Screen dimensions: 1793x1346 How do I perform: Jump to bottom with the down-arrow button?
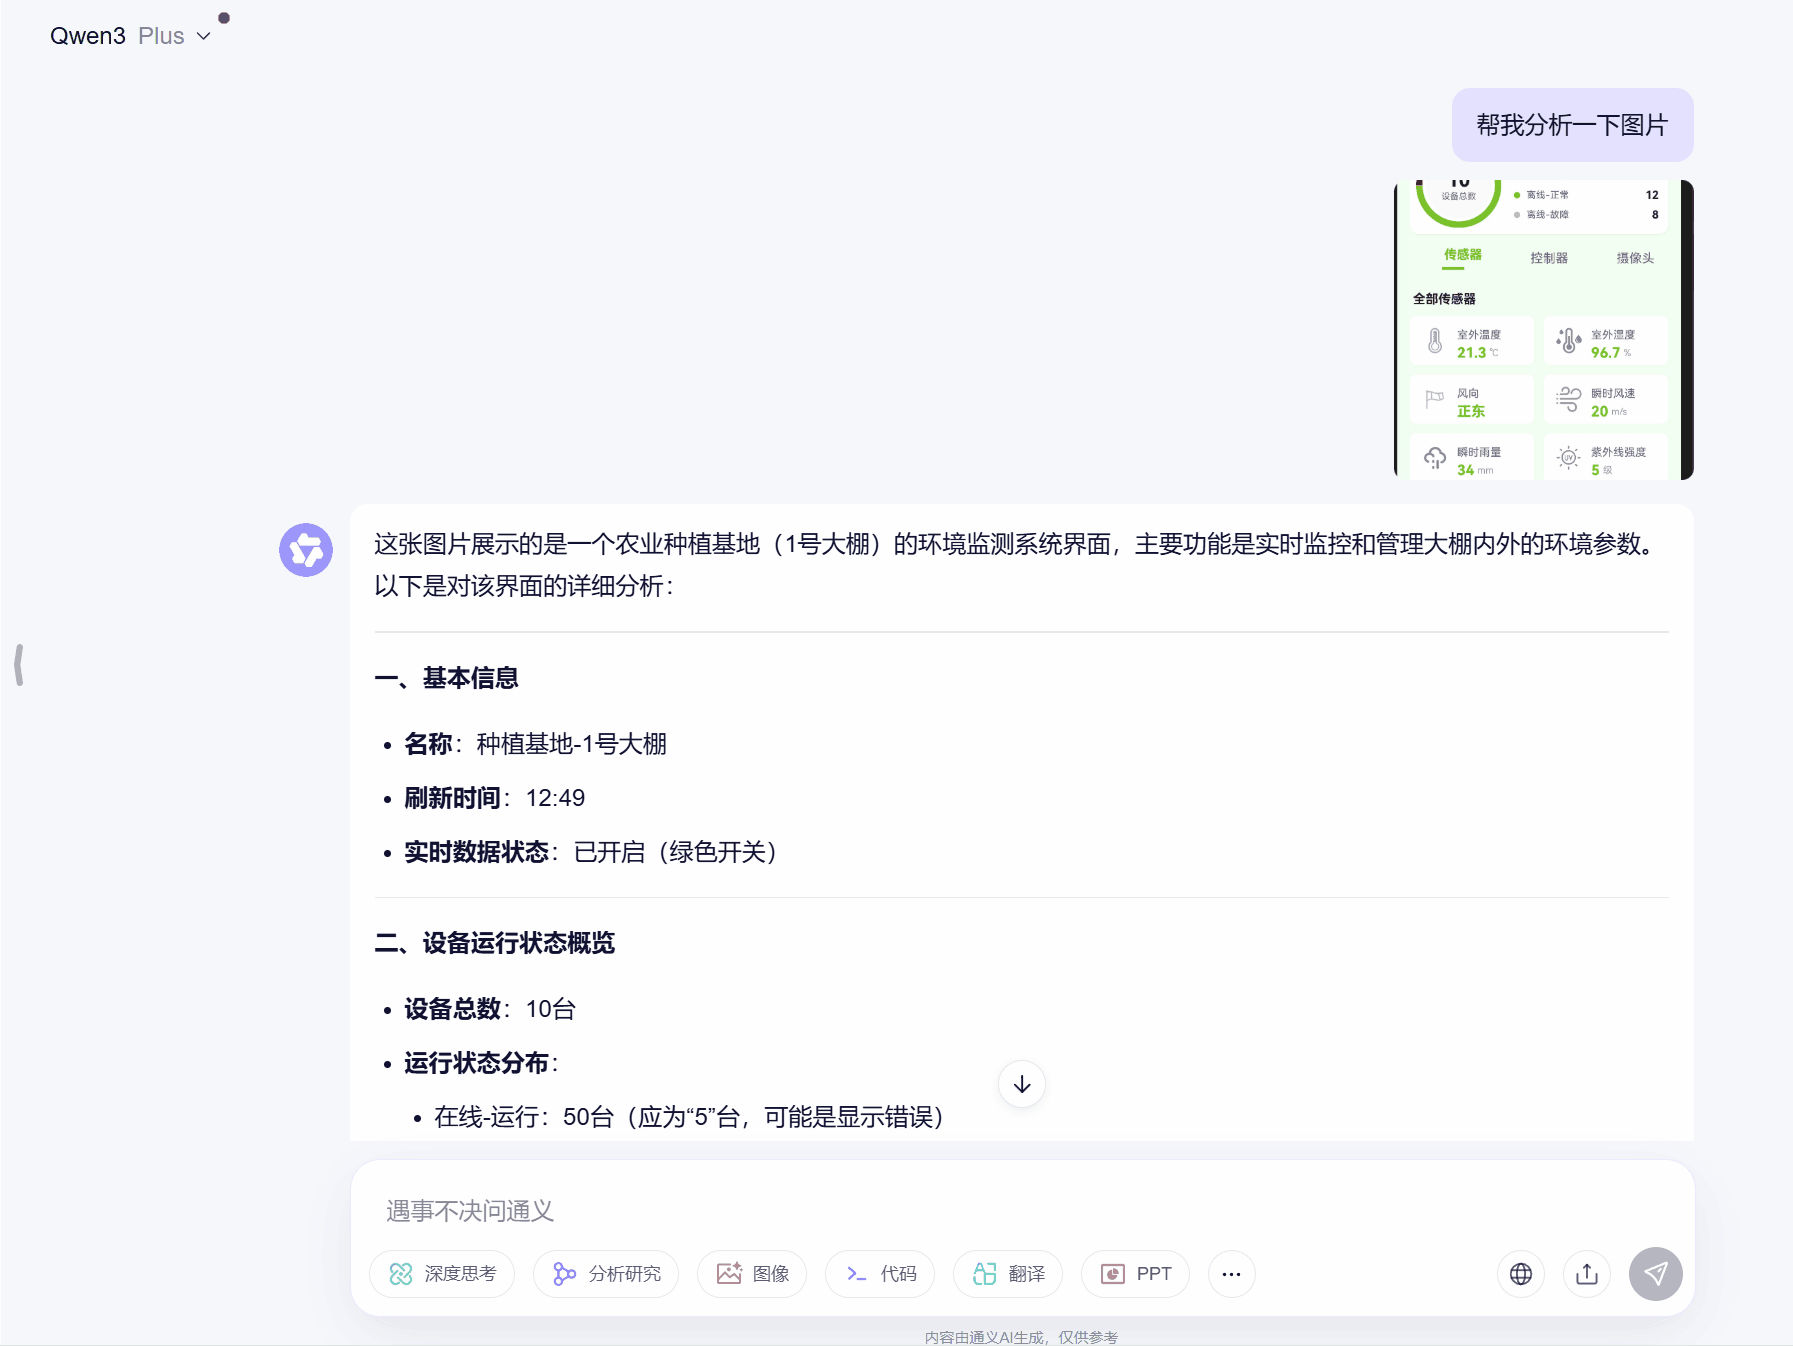[x=1022, y=1084]
